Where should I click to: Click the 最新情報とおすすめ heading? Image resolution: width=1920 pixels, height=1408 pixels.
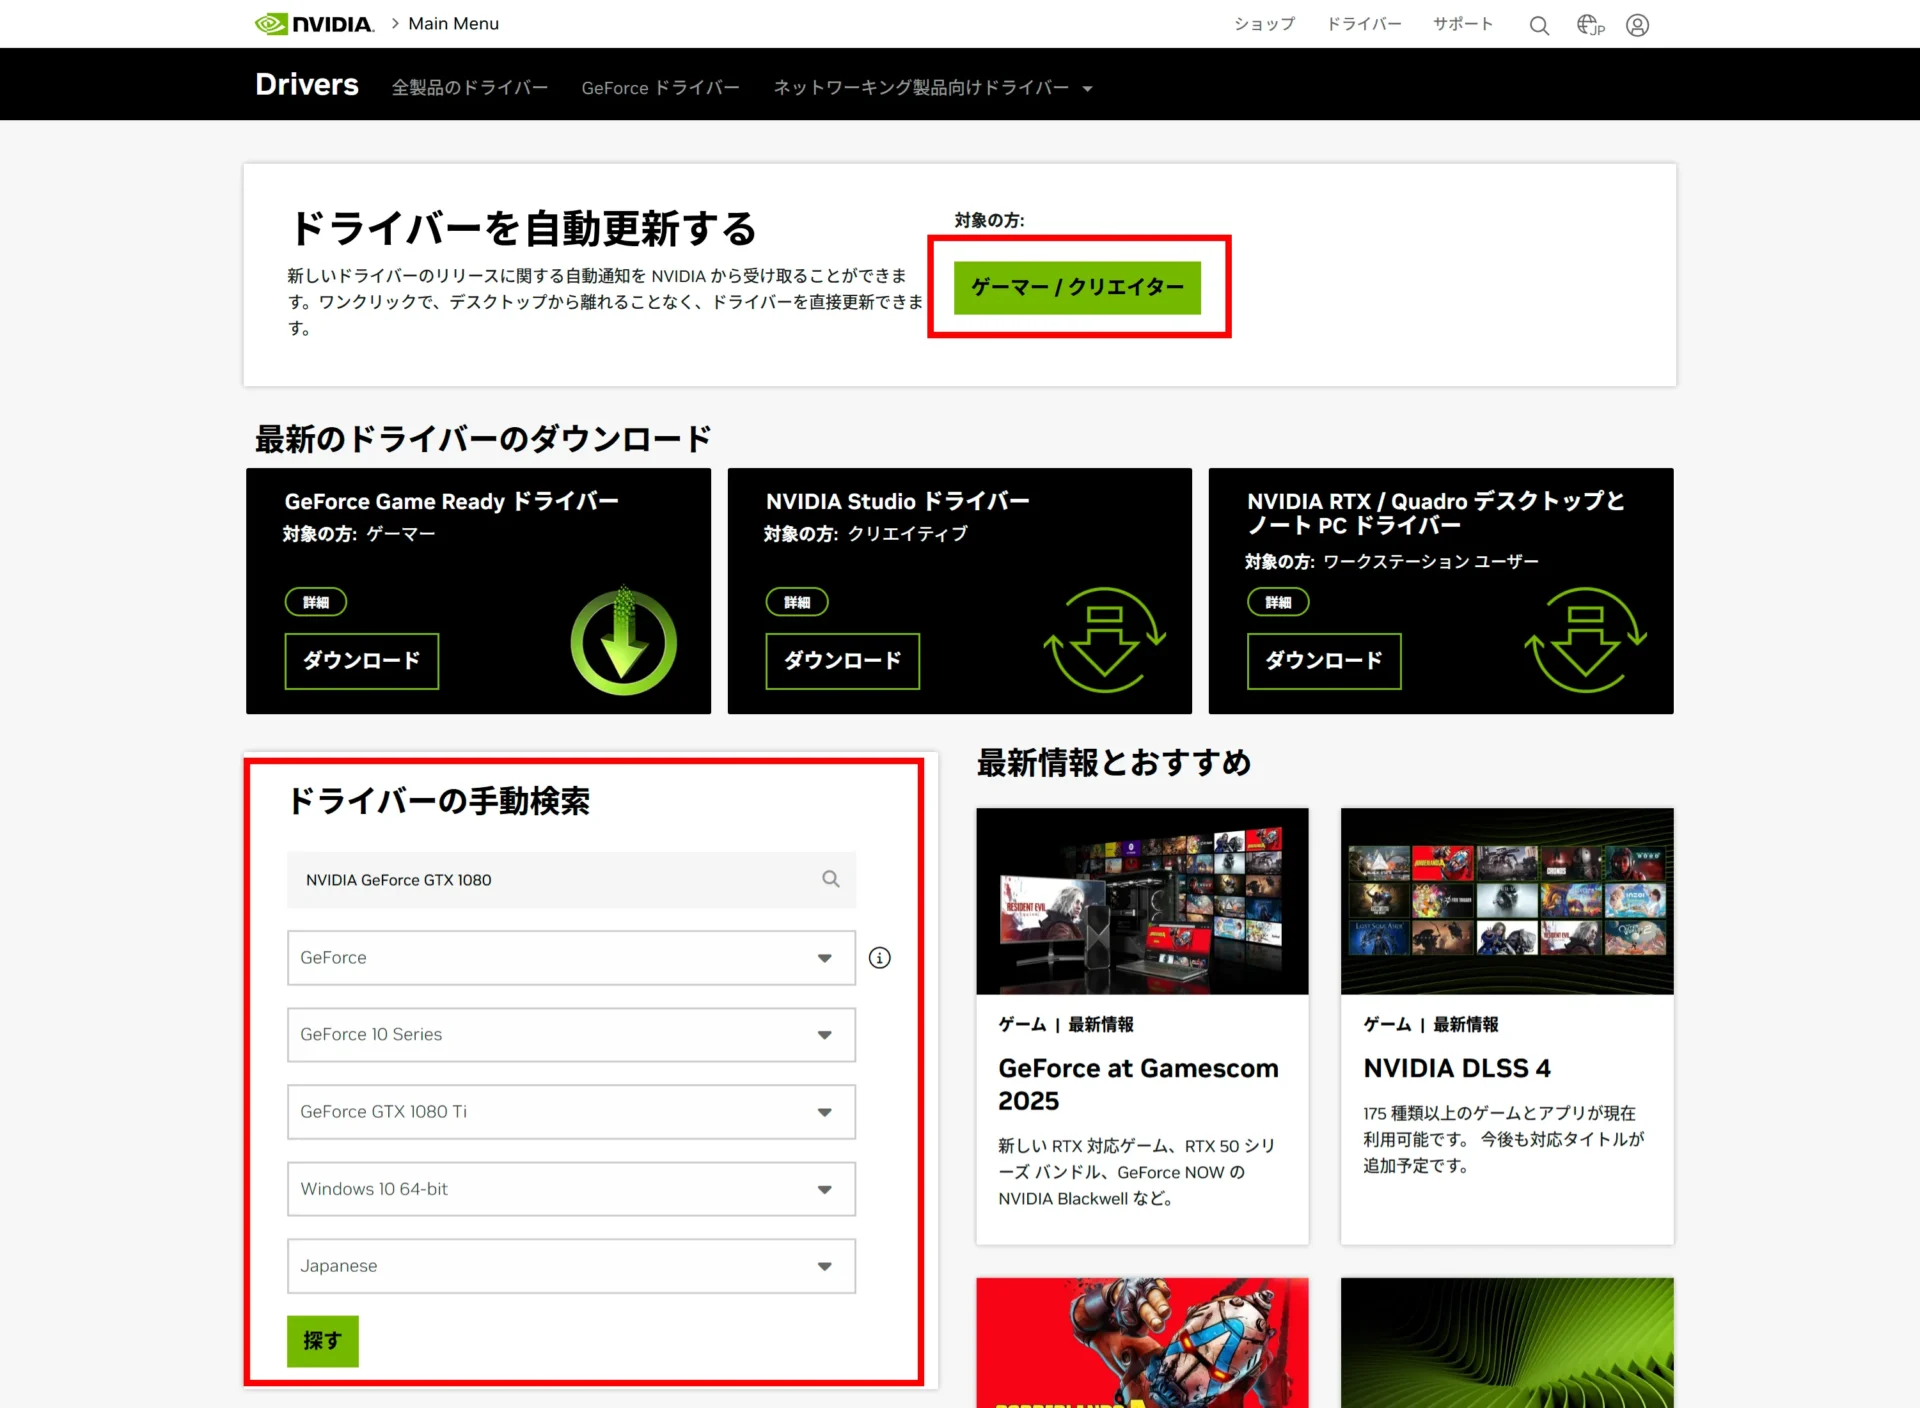tap(1114, 763)
